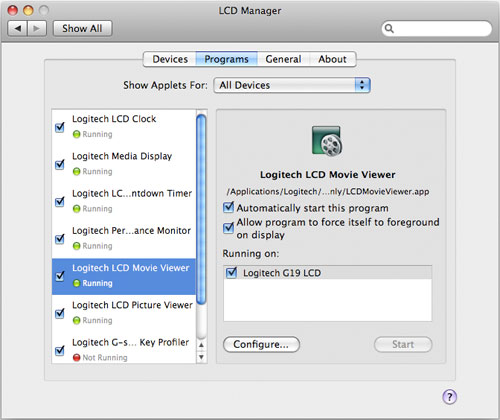Open the General tab
Image resolution: width=500 pixels, height=420 pixels.
[283, 59]
